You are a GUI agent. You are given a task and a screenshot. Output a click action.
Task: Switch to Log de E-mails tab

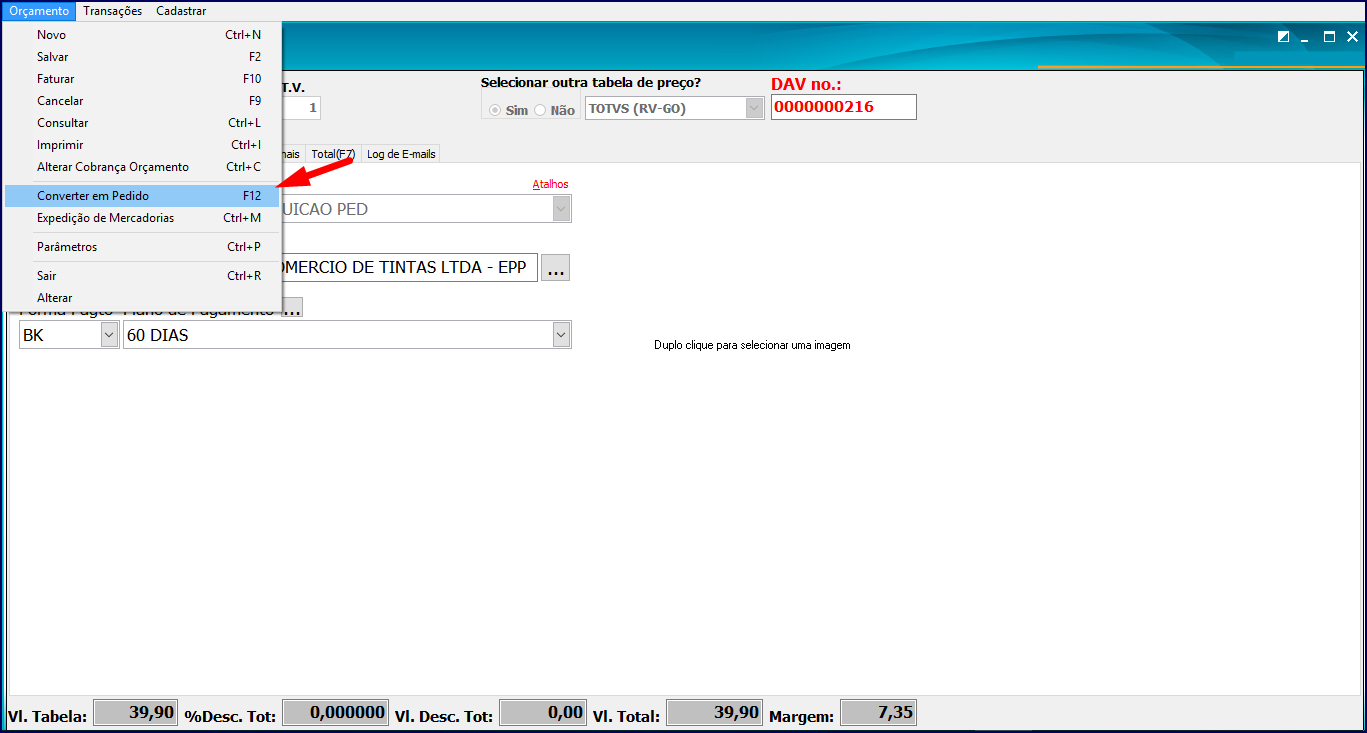pyautogui.click(x=401, y=154)
